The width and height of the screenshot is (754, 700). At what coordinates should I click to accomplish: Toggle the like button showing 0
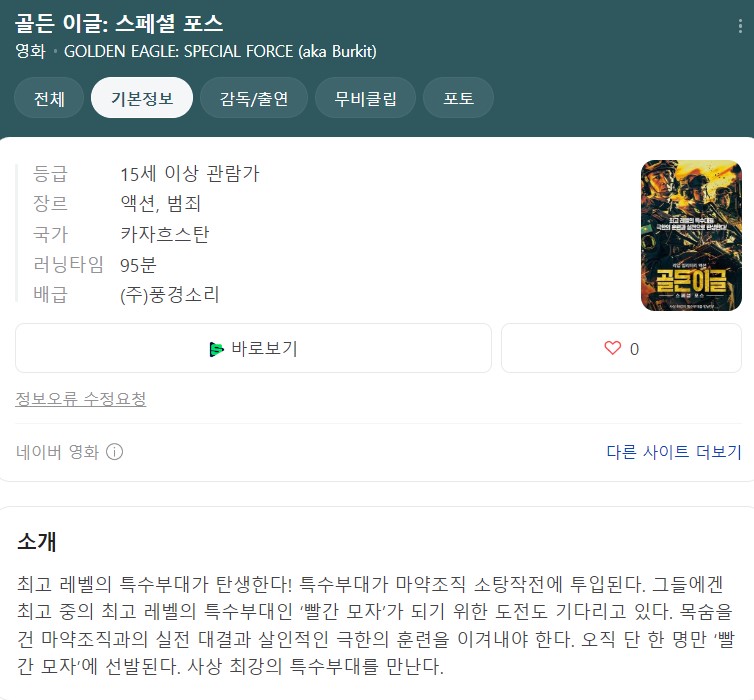[x=621, y=348]
